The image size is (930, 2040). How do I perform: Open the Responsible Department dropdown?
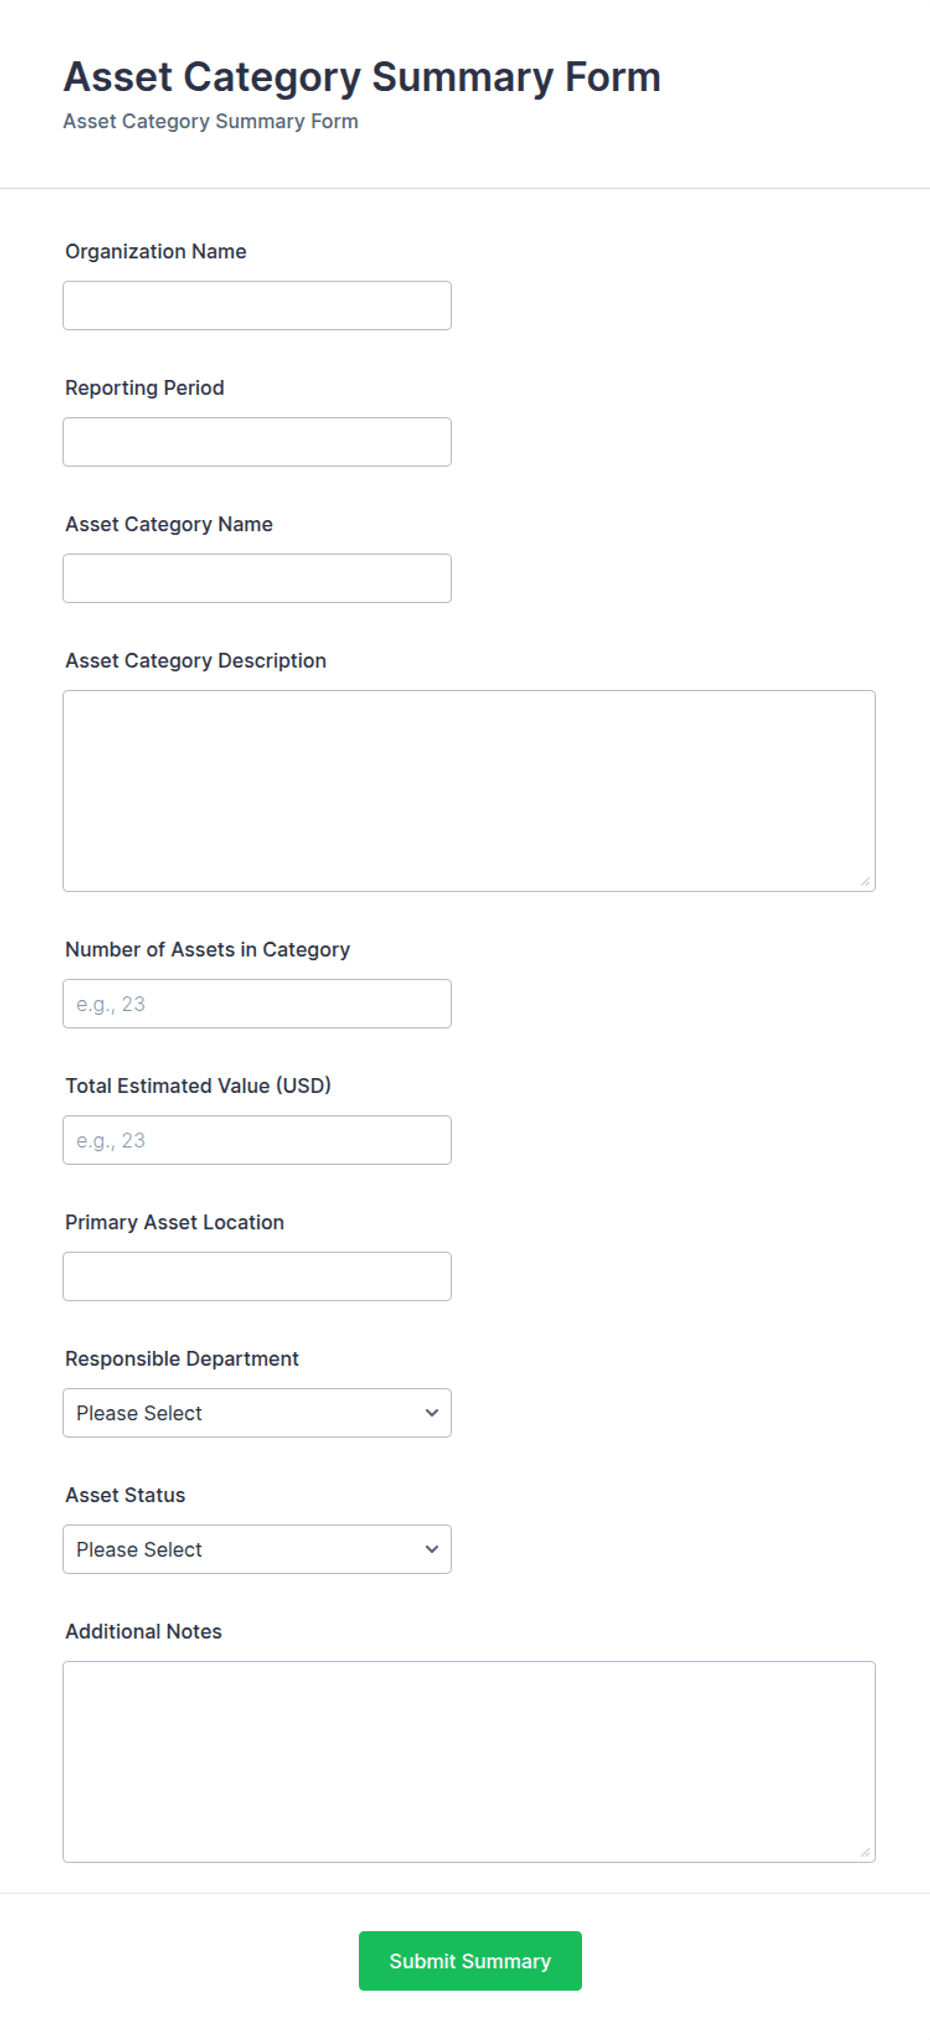[257, 1413]
